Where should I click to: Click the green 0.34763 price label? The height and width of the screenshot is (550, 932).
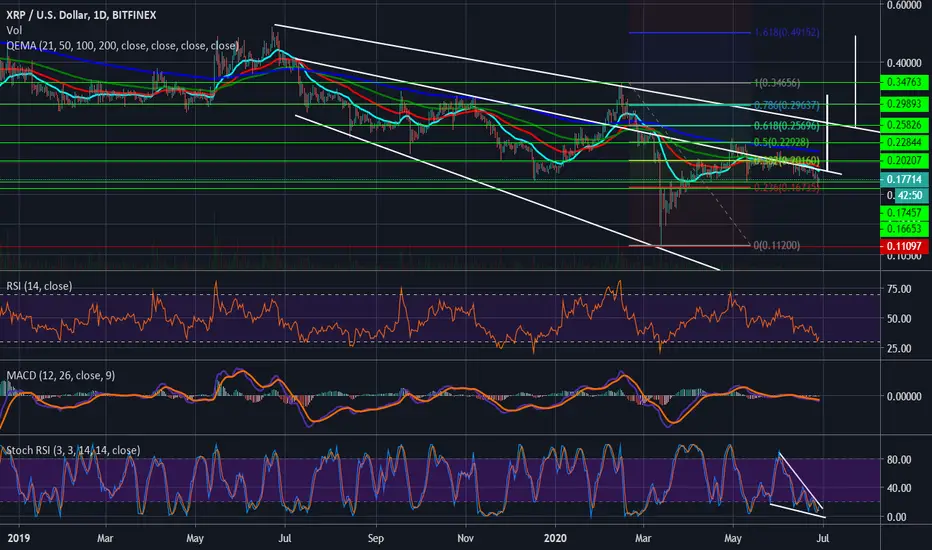click(904, 82)
